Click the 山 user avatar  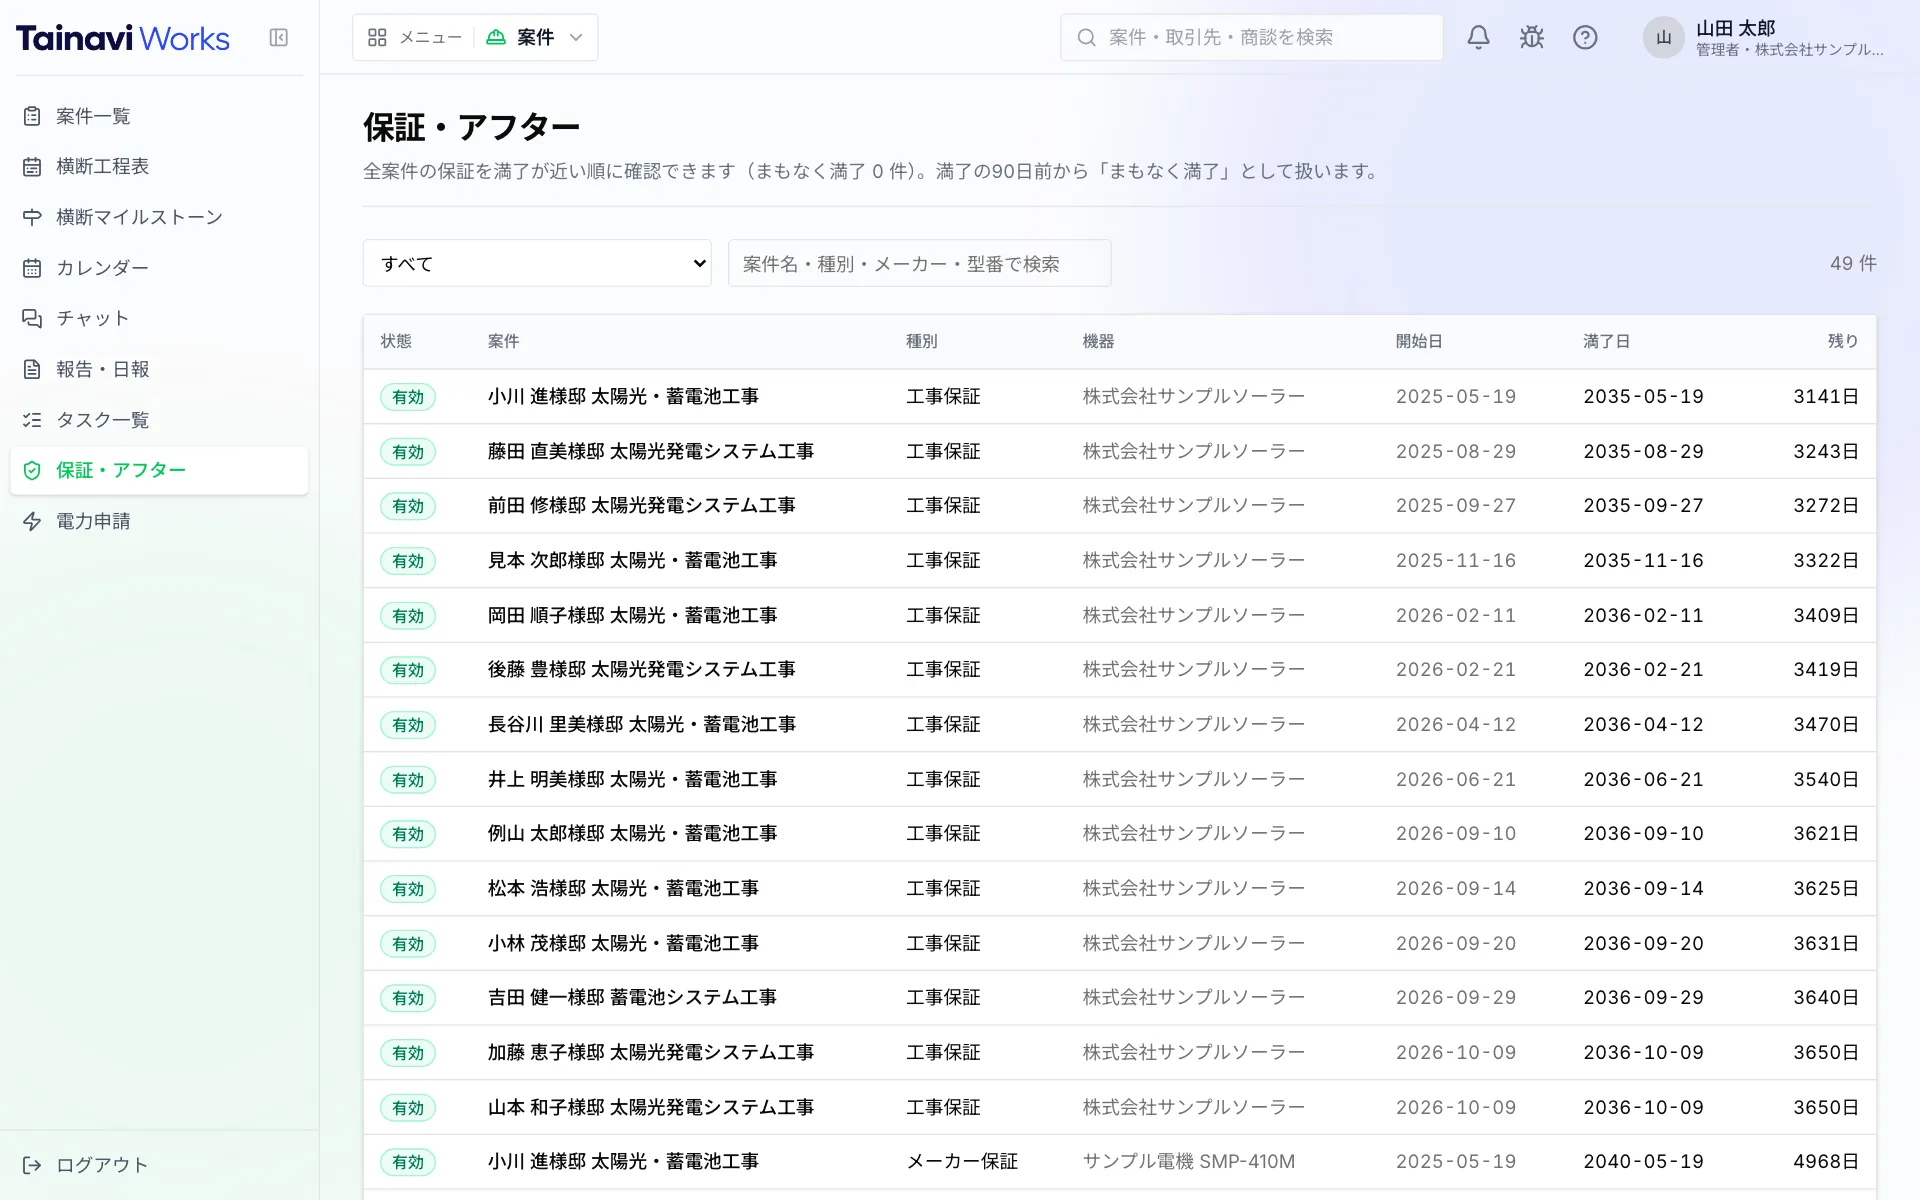coord(1663,38)
